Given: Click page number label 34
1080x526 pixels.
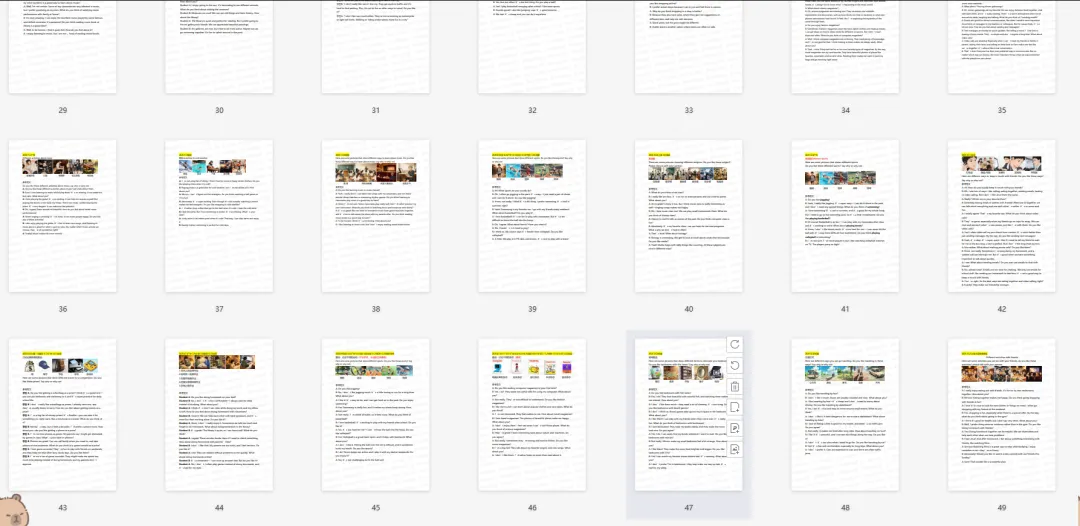Looking at the screenshot, I should coord(845,110).
